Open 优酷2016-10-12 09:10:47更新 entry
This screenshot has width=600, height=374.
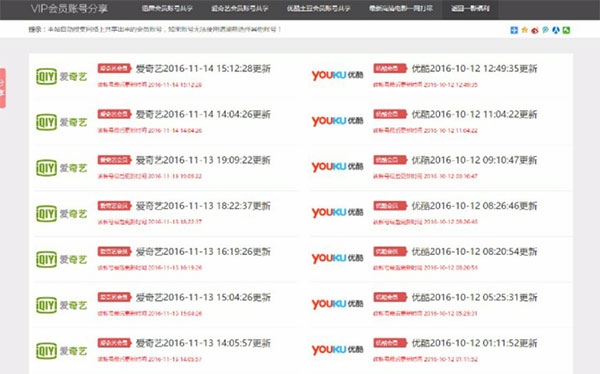(x=474, y=160)
